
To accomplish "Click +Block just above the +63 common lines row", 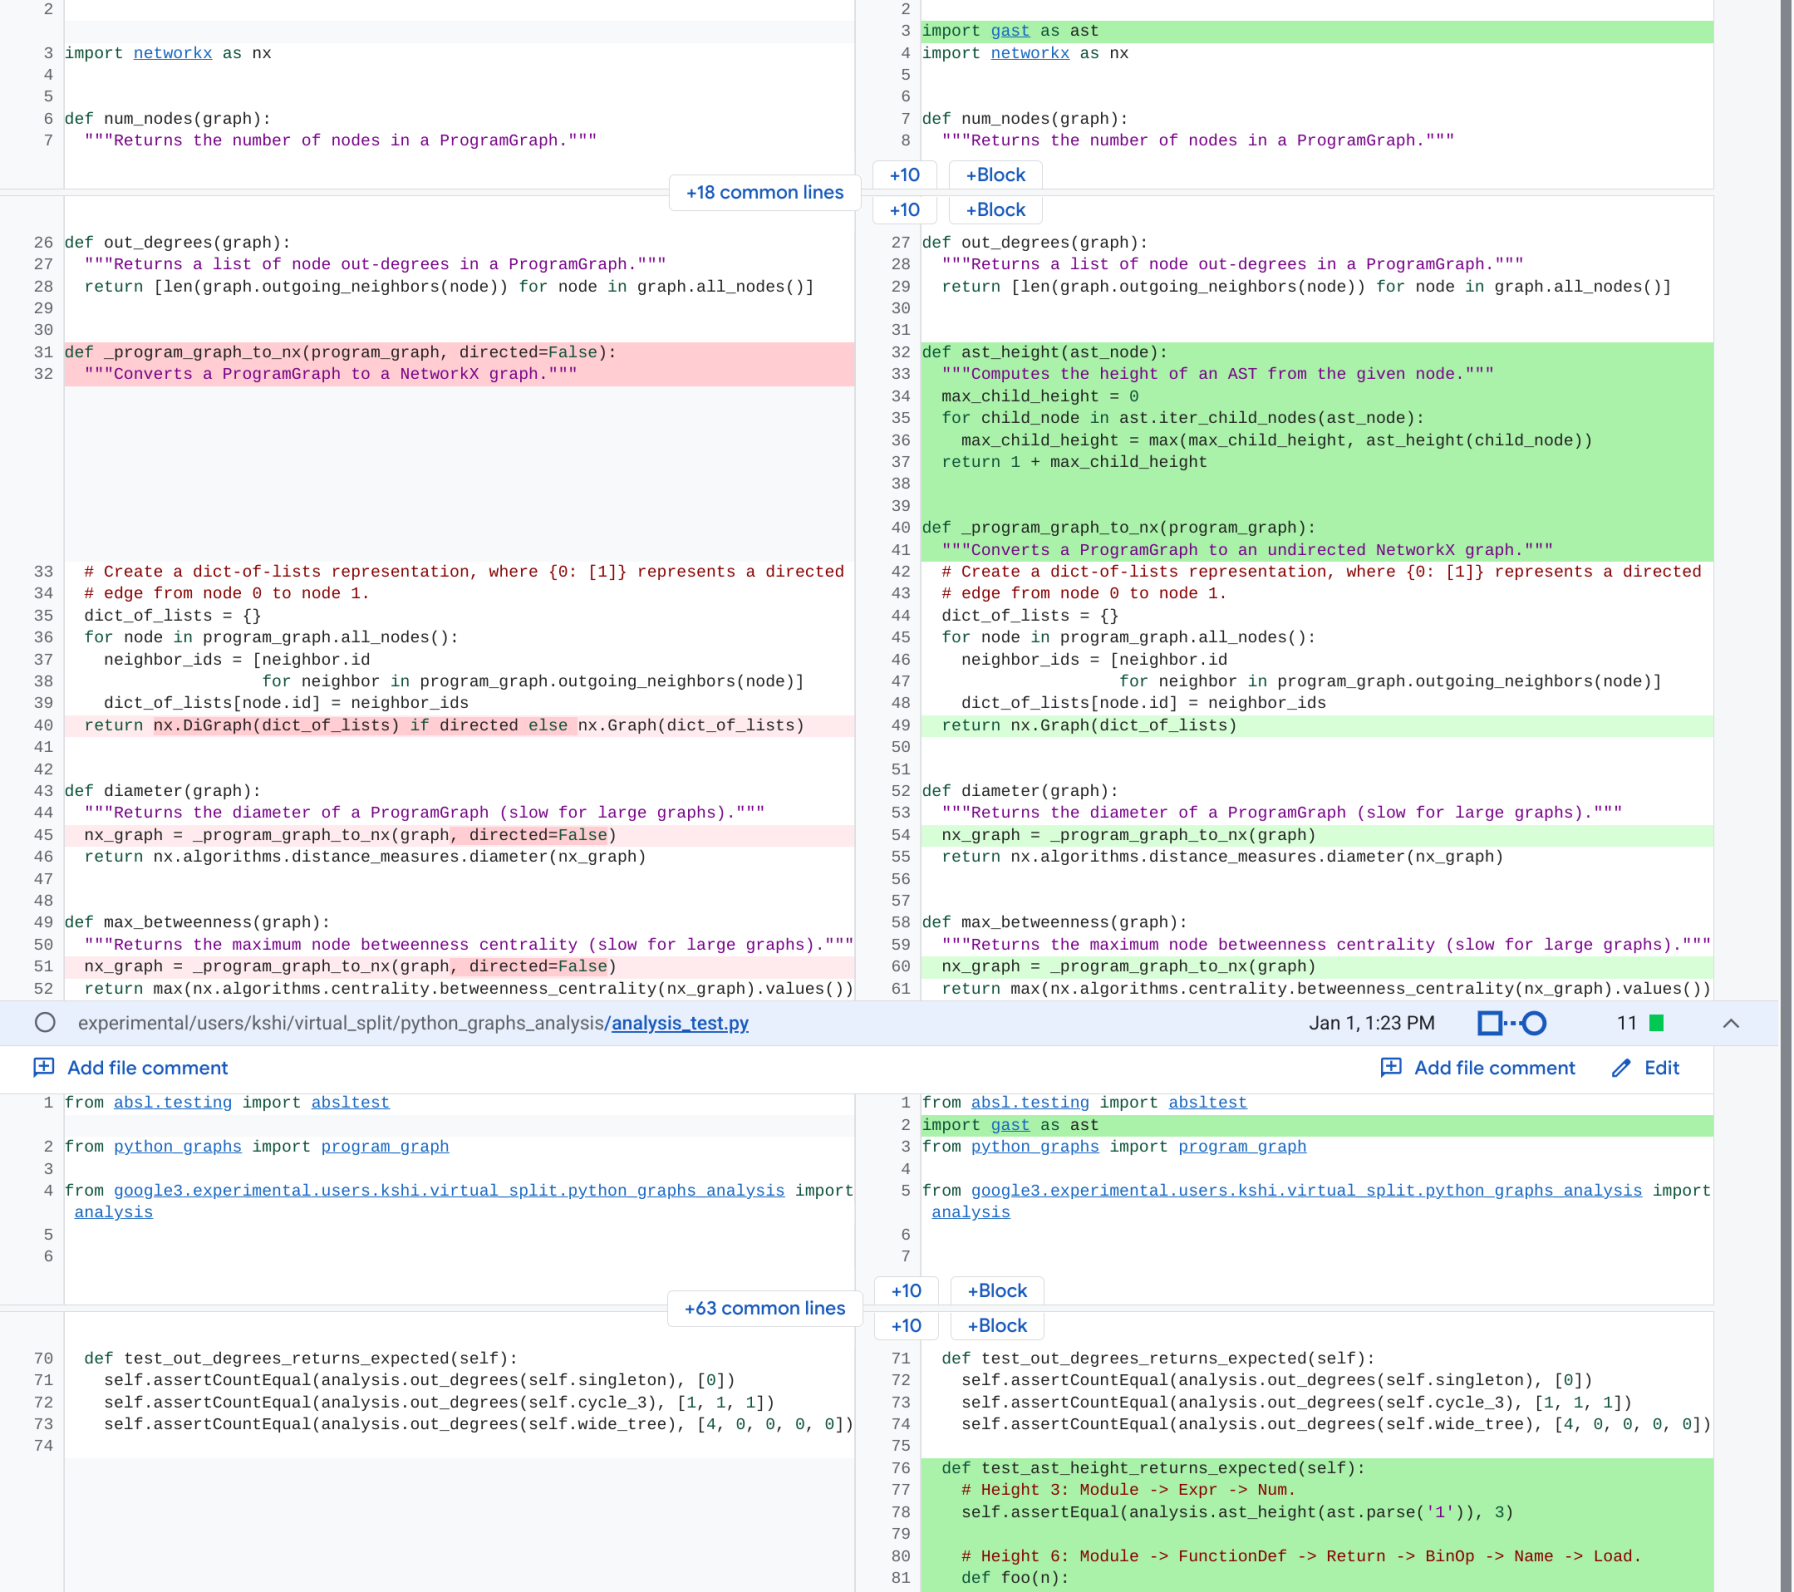I will [x=997, y=1291].
